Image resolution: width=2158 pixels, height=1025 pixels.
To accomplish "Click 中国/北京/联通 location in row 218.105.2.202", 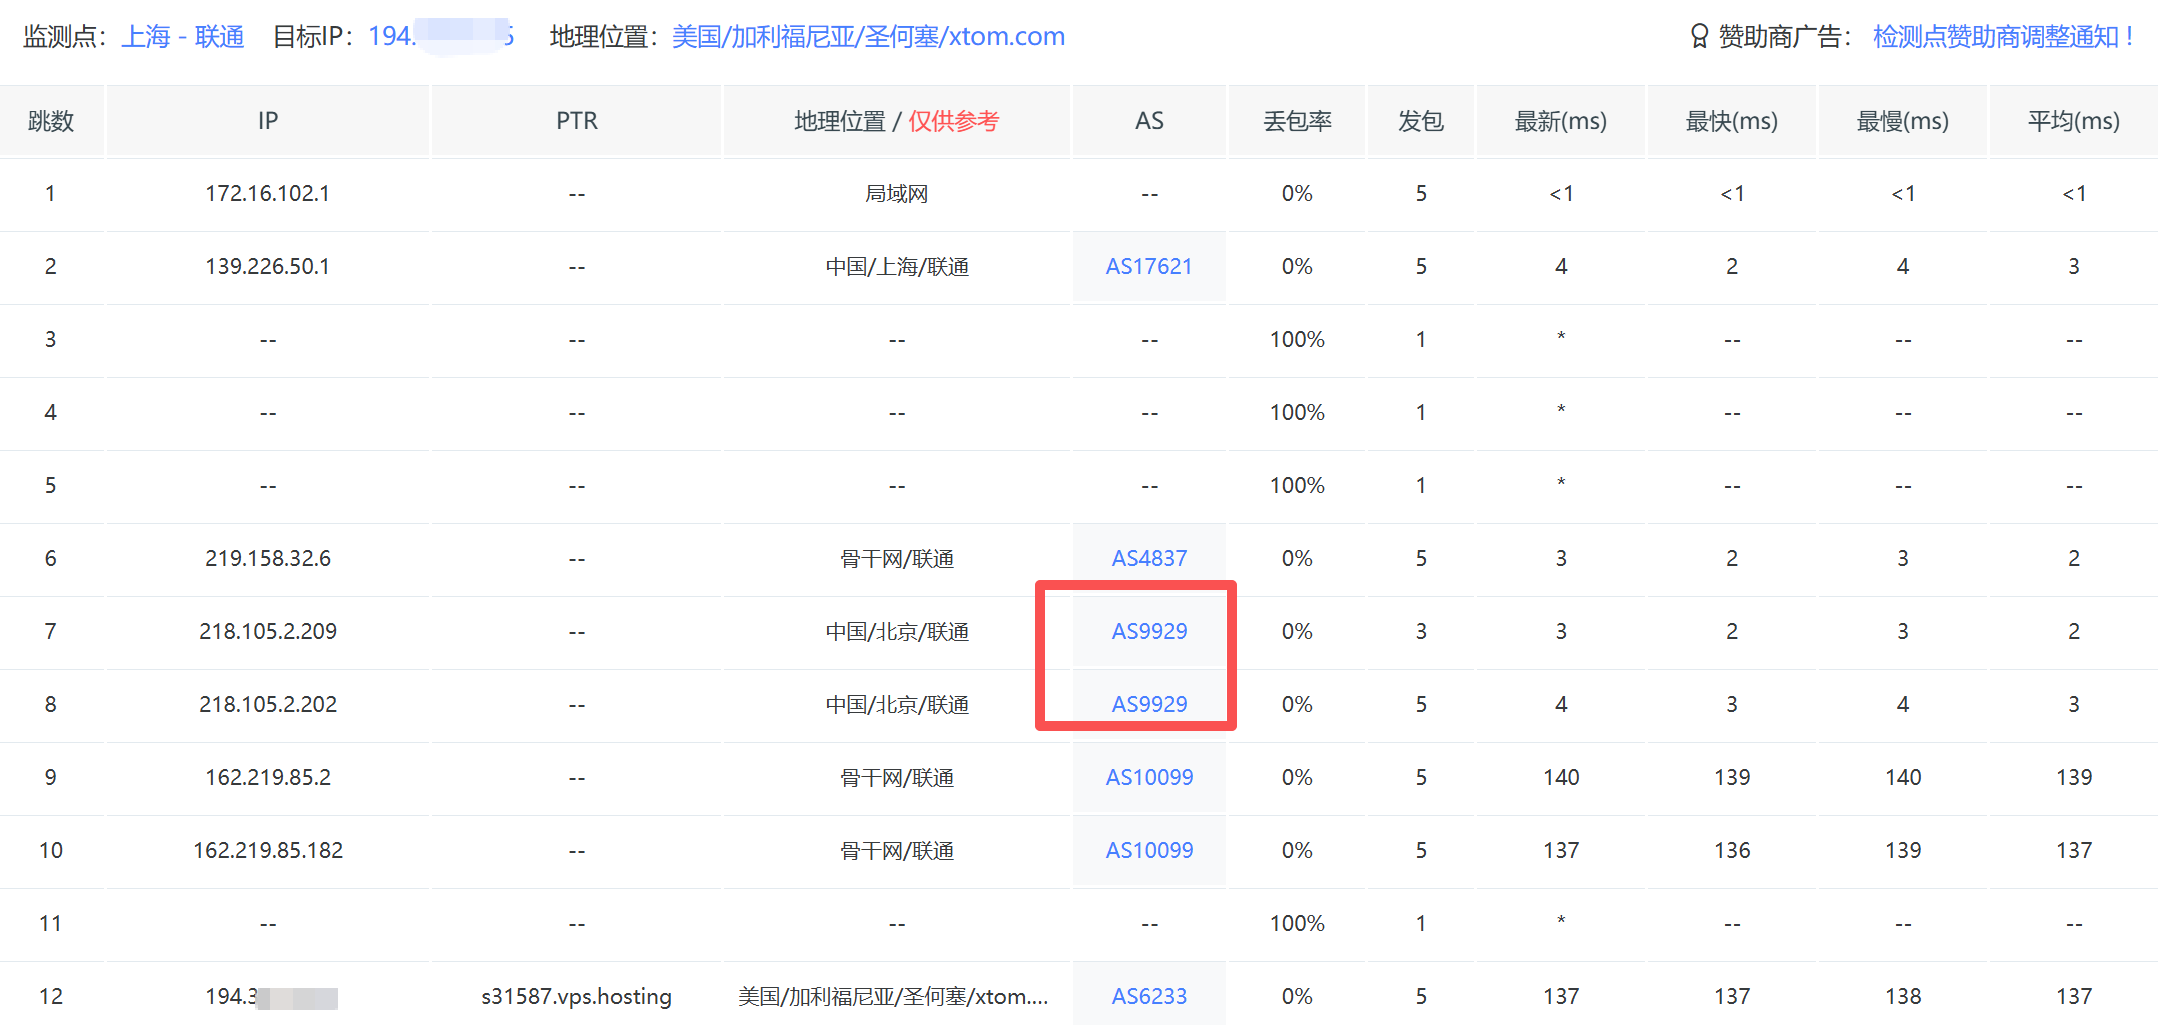I will [x=897, y=705].
